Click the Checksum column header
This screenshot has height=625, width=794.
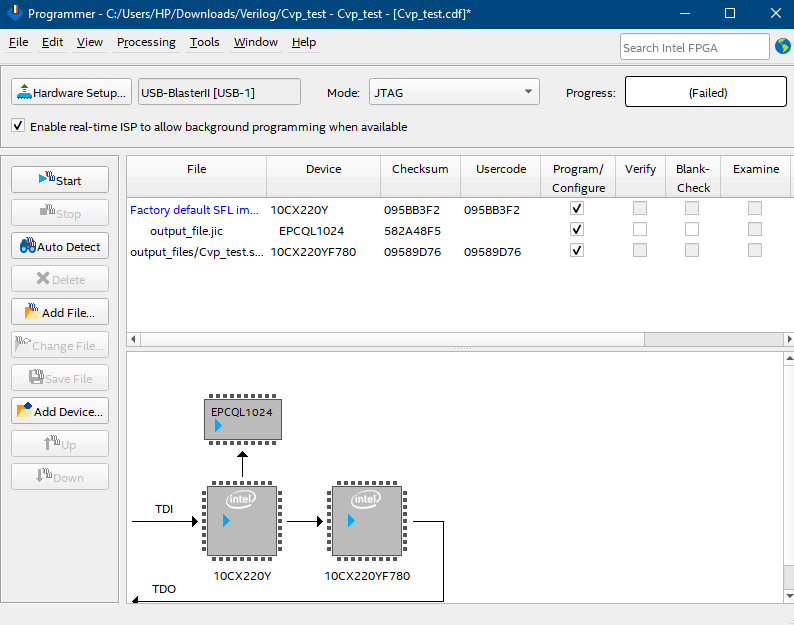(x=420, y=169)
